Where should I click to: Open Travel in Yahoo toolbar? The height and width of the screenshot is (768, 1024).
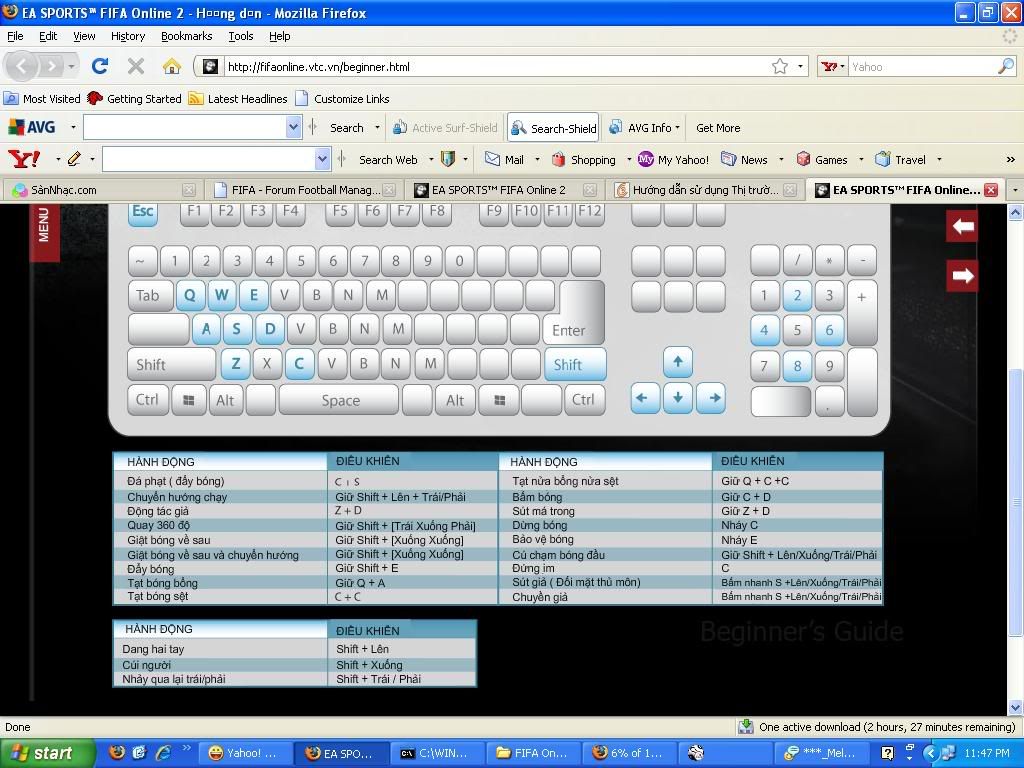(901, 159)
